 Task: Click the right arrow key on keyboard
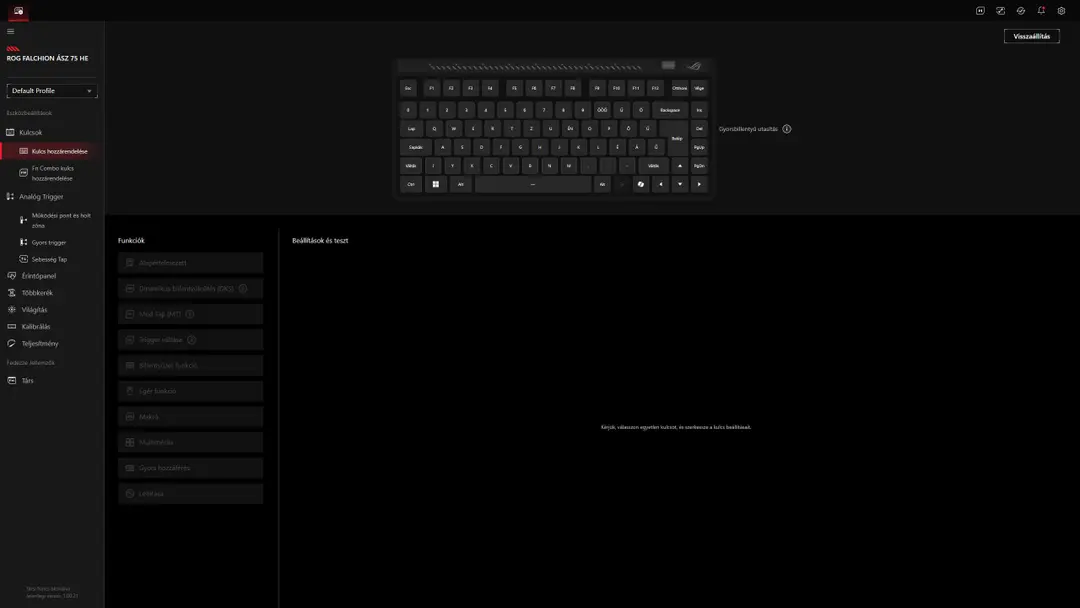point(699,185)
